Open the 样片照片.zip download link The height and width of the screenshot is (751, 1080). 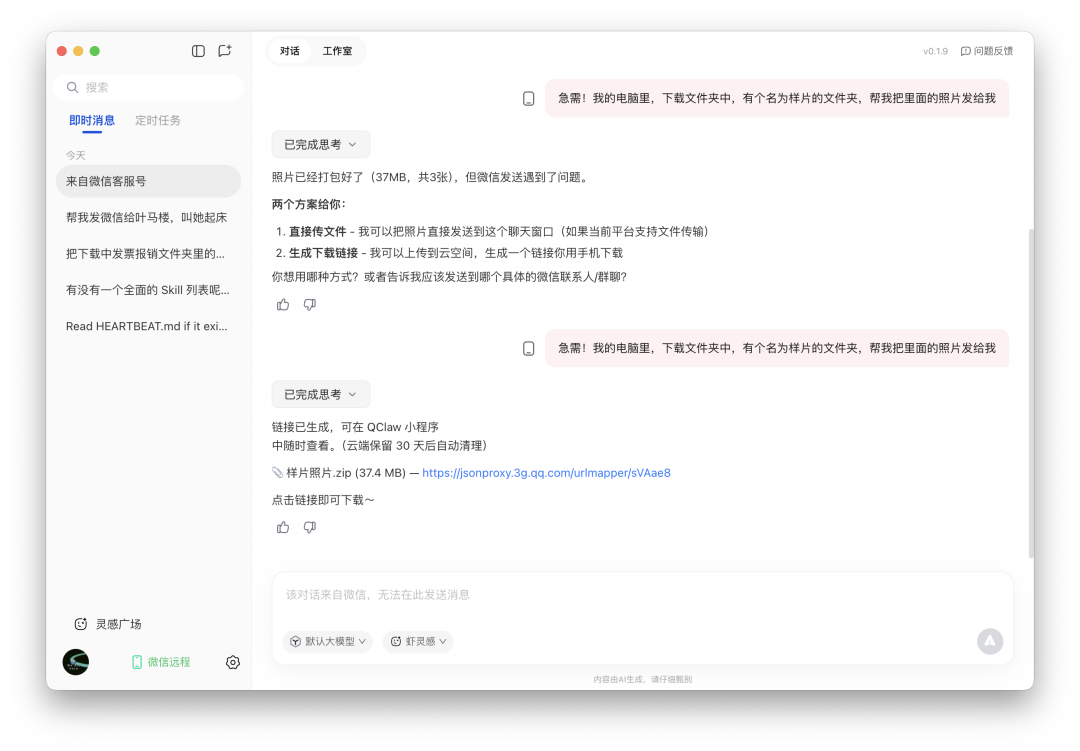coord(545,472)
